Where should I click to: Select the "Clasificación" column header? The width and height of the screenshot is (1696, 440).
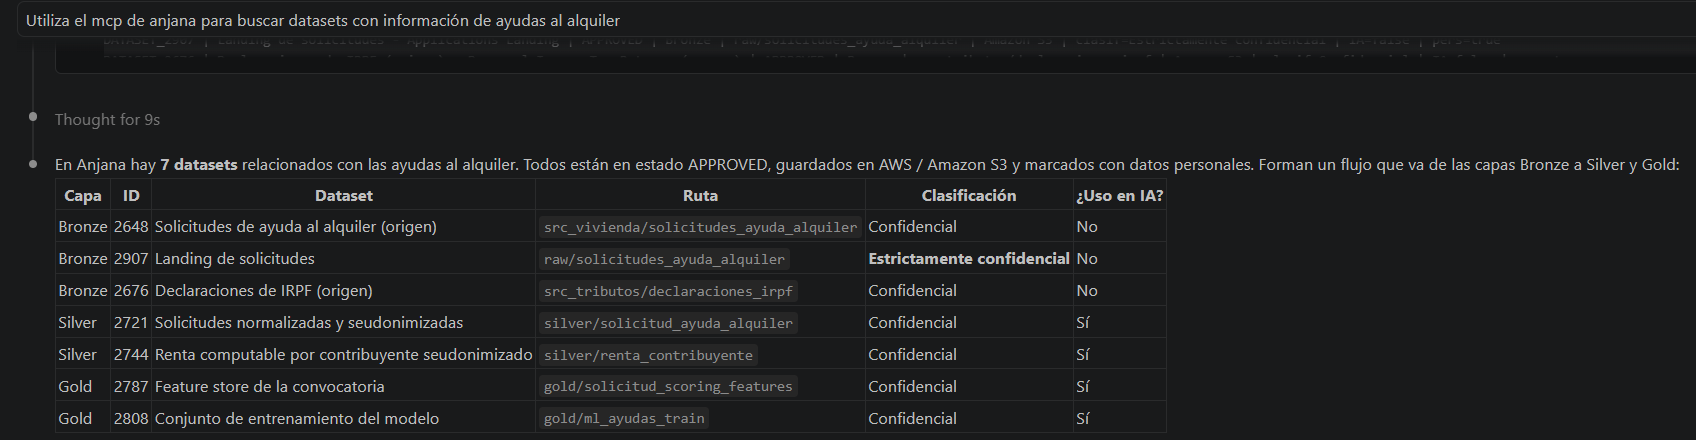pos(969,196)
